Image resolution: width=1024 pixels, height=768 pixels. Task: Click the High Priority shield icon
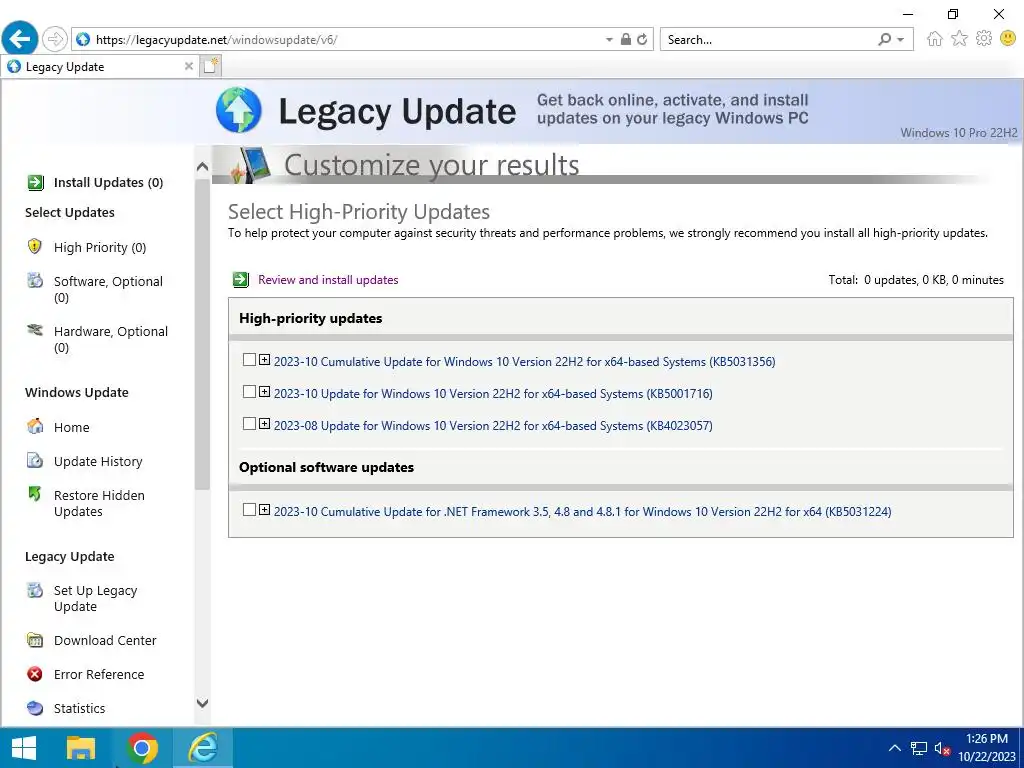(35, 246)
